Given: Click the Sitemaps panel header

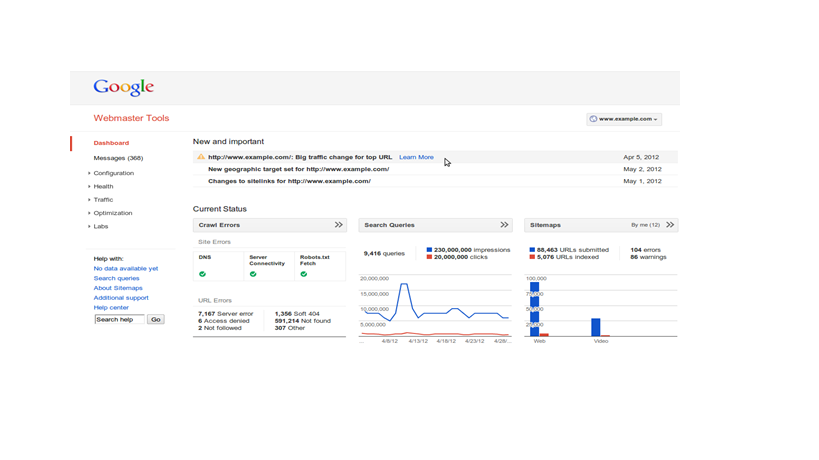Looking at the screenshot, I should (601, 225).
